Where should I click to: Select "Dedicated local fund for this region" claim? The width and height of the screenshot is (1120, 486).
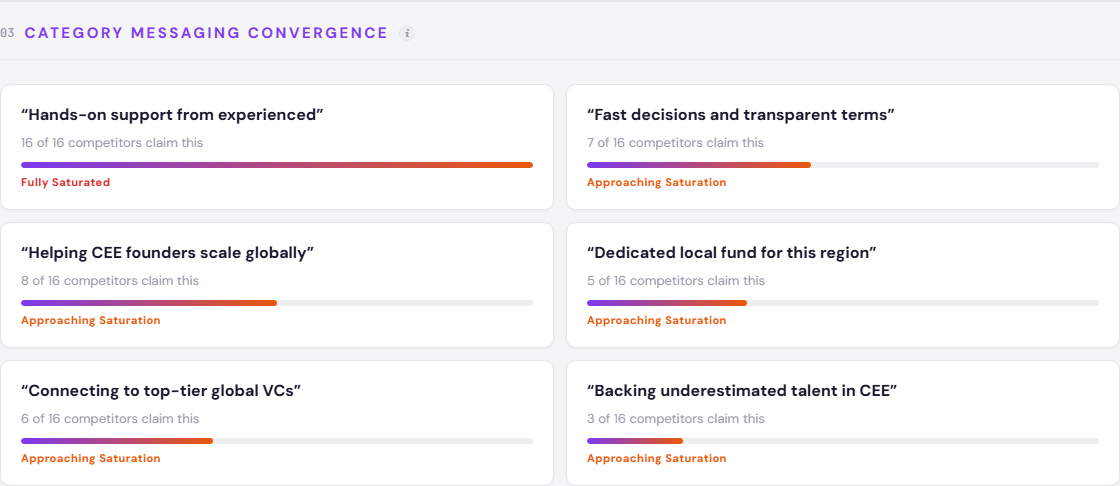pyautogui.click(x=731, y=253)
